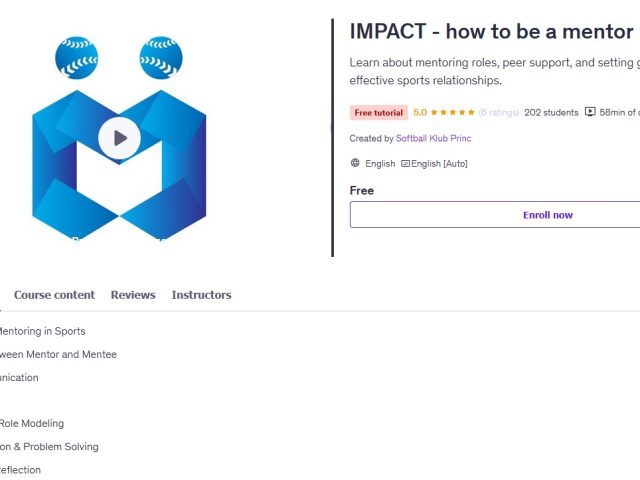Click the closed captions icon
This screenshot has height=480, width=640.
coord(405,163)
